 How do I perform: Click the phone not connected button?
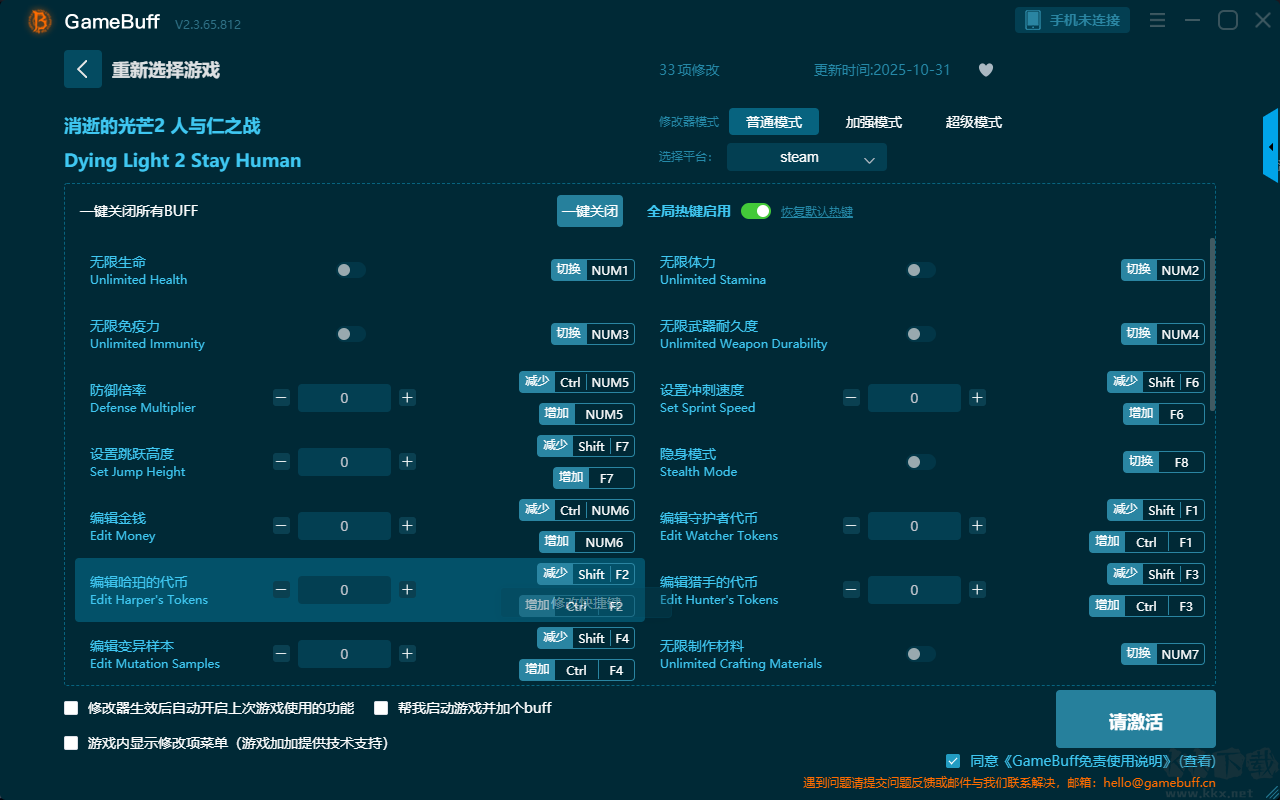pyautogui.click(x=1073, y=20)
